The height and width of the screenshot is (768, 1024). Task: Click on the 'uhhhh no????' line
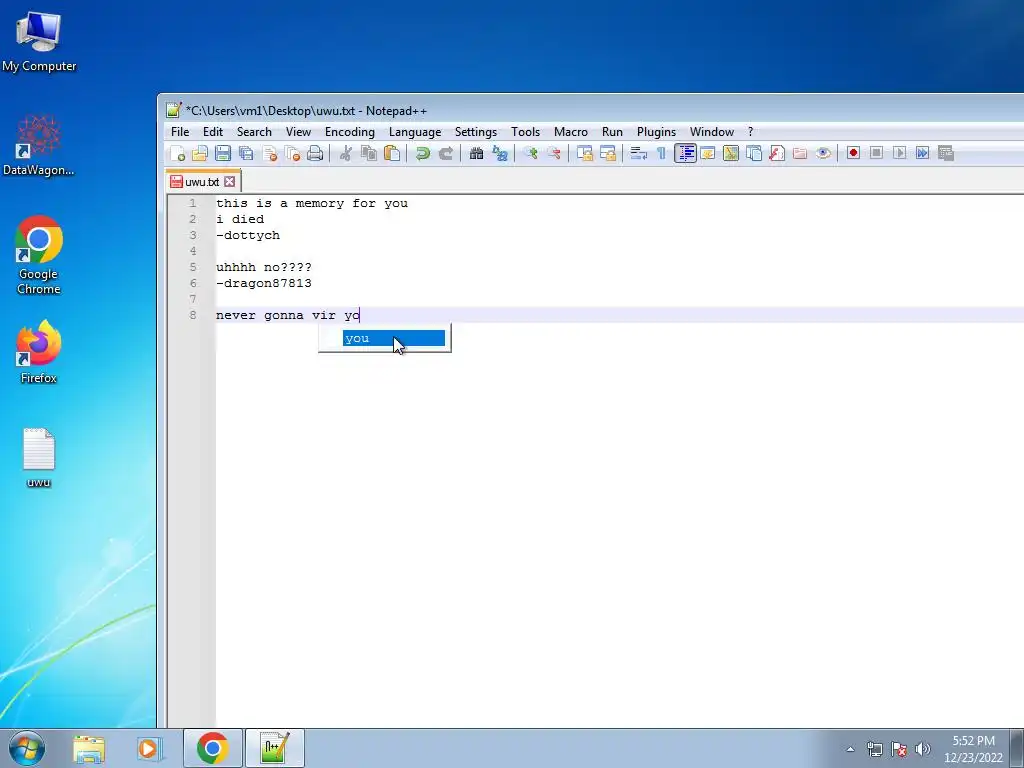pos(264,267)
